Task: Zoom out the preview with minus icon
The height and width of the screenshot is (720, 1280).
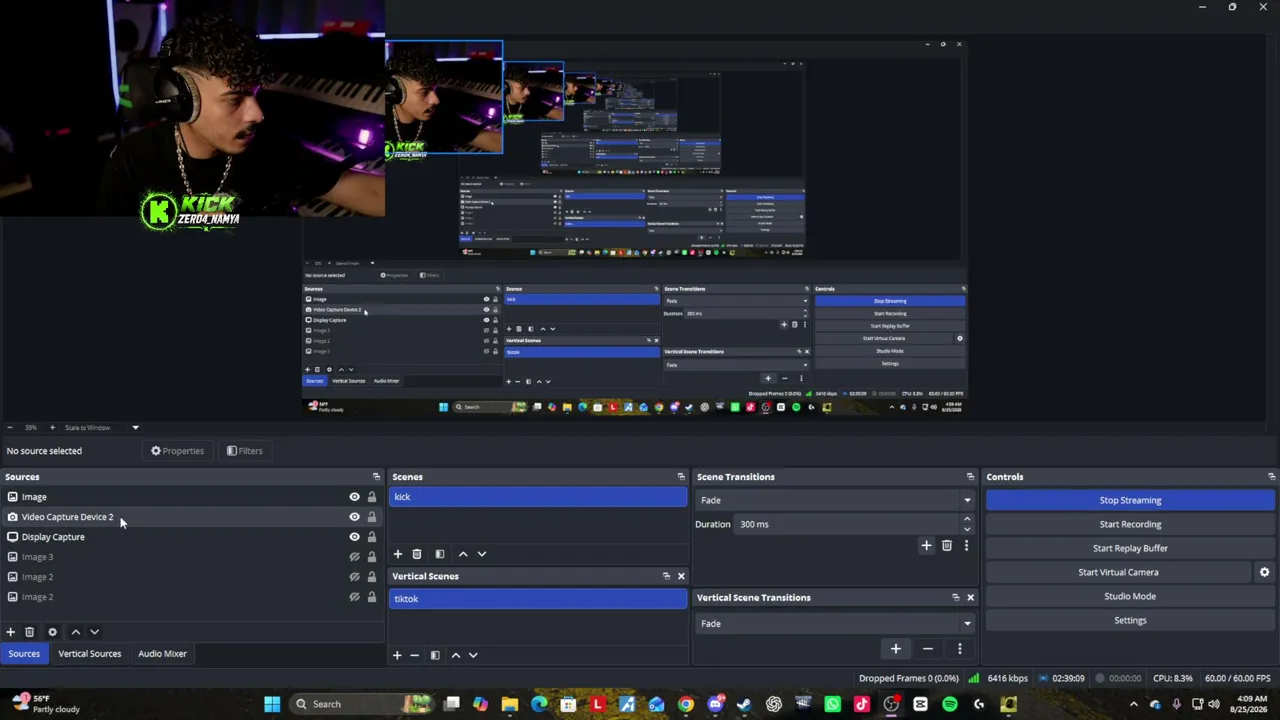Action: [10, 428]
